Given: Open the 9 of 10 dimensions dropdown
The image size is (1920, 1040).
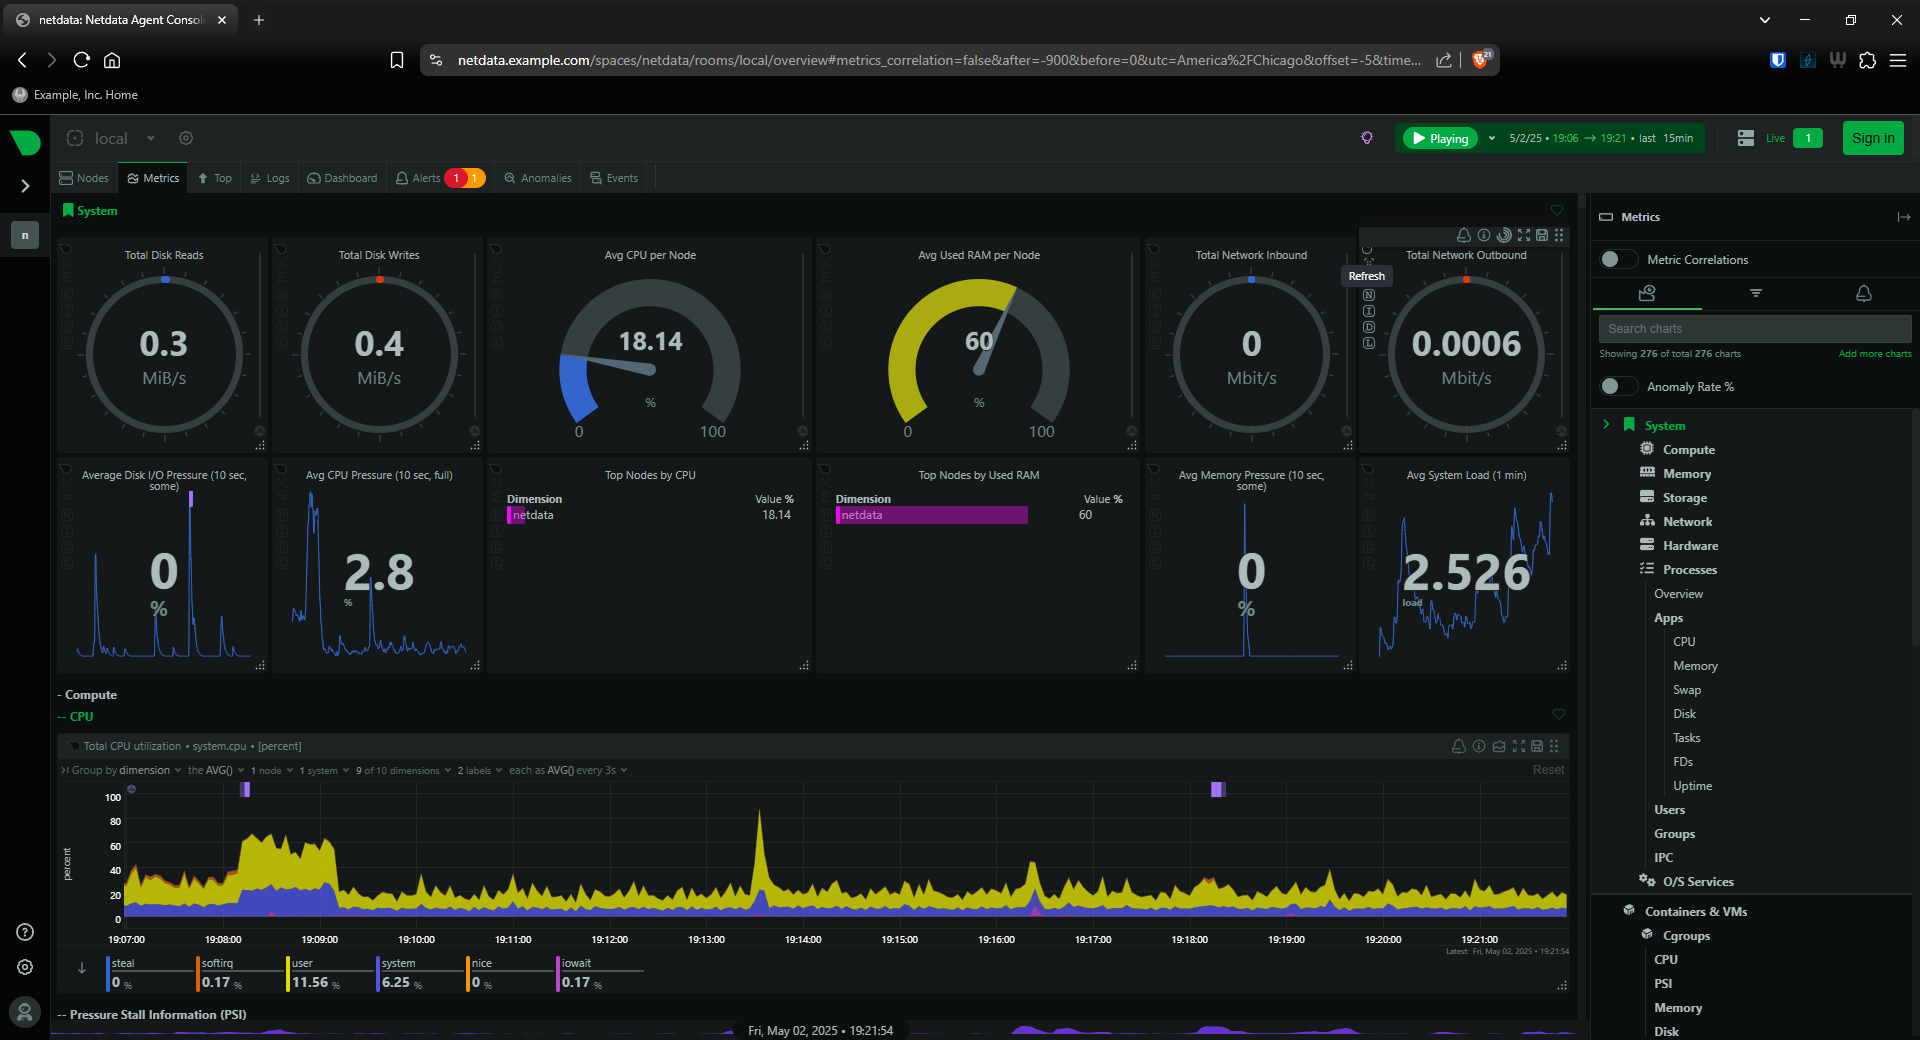Looking at the screenshot, I should tap(402, 770).
